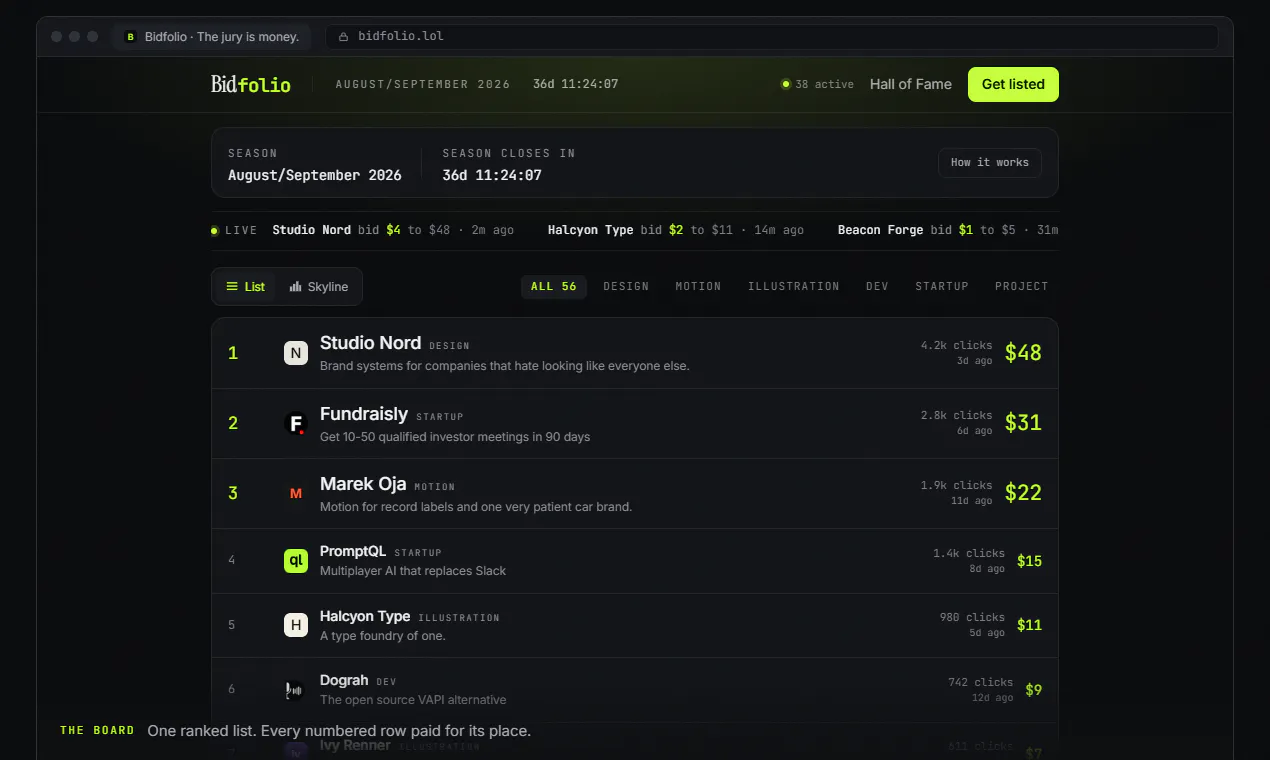1270x760 pixels.
Task: Click Halcyon Type's $11 bid amount
Action: point(1029,626)
